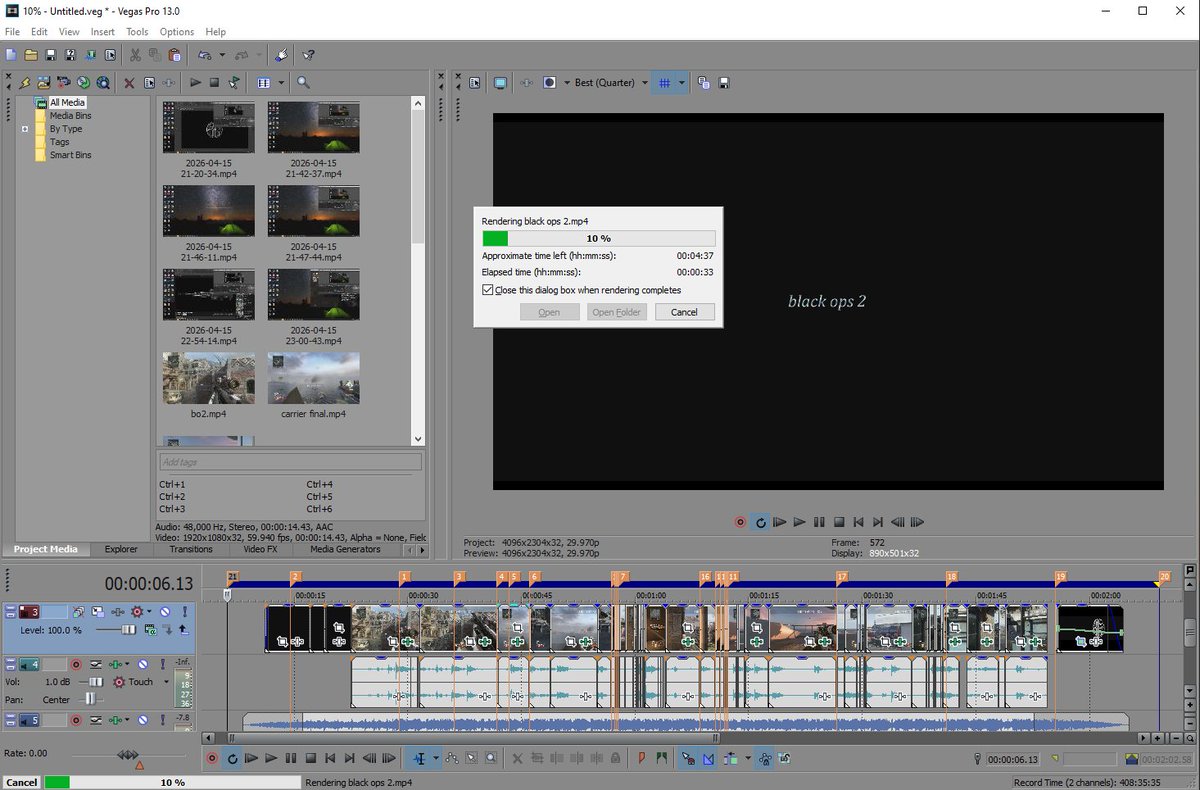1200x790 pixels.
Task: Click the Make Compositing Child icon on track 3
Action: click(x=167, y=630)
